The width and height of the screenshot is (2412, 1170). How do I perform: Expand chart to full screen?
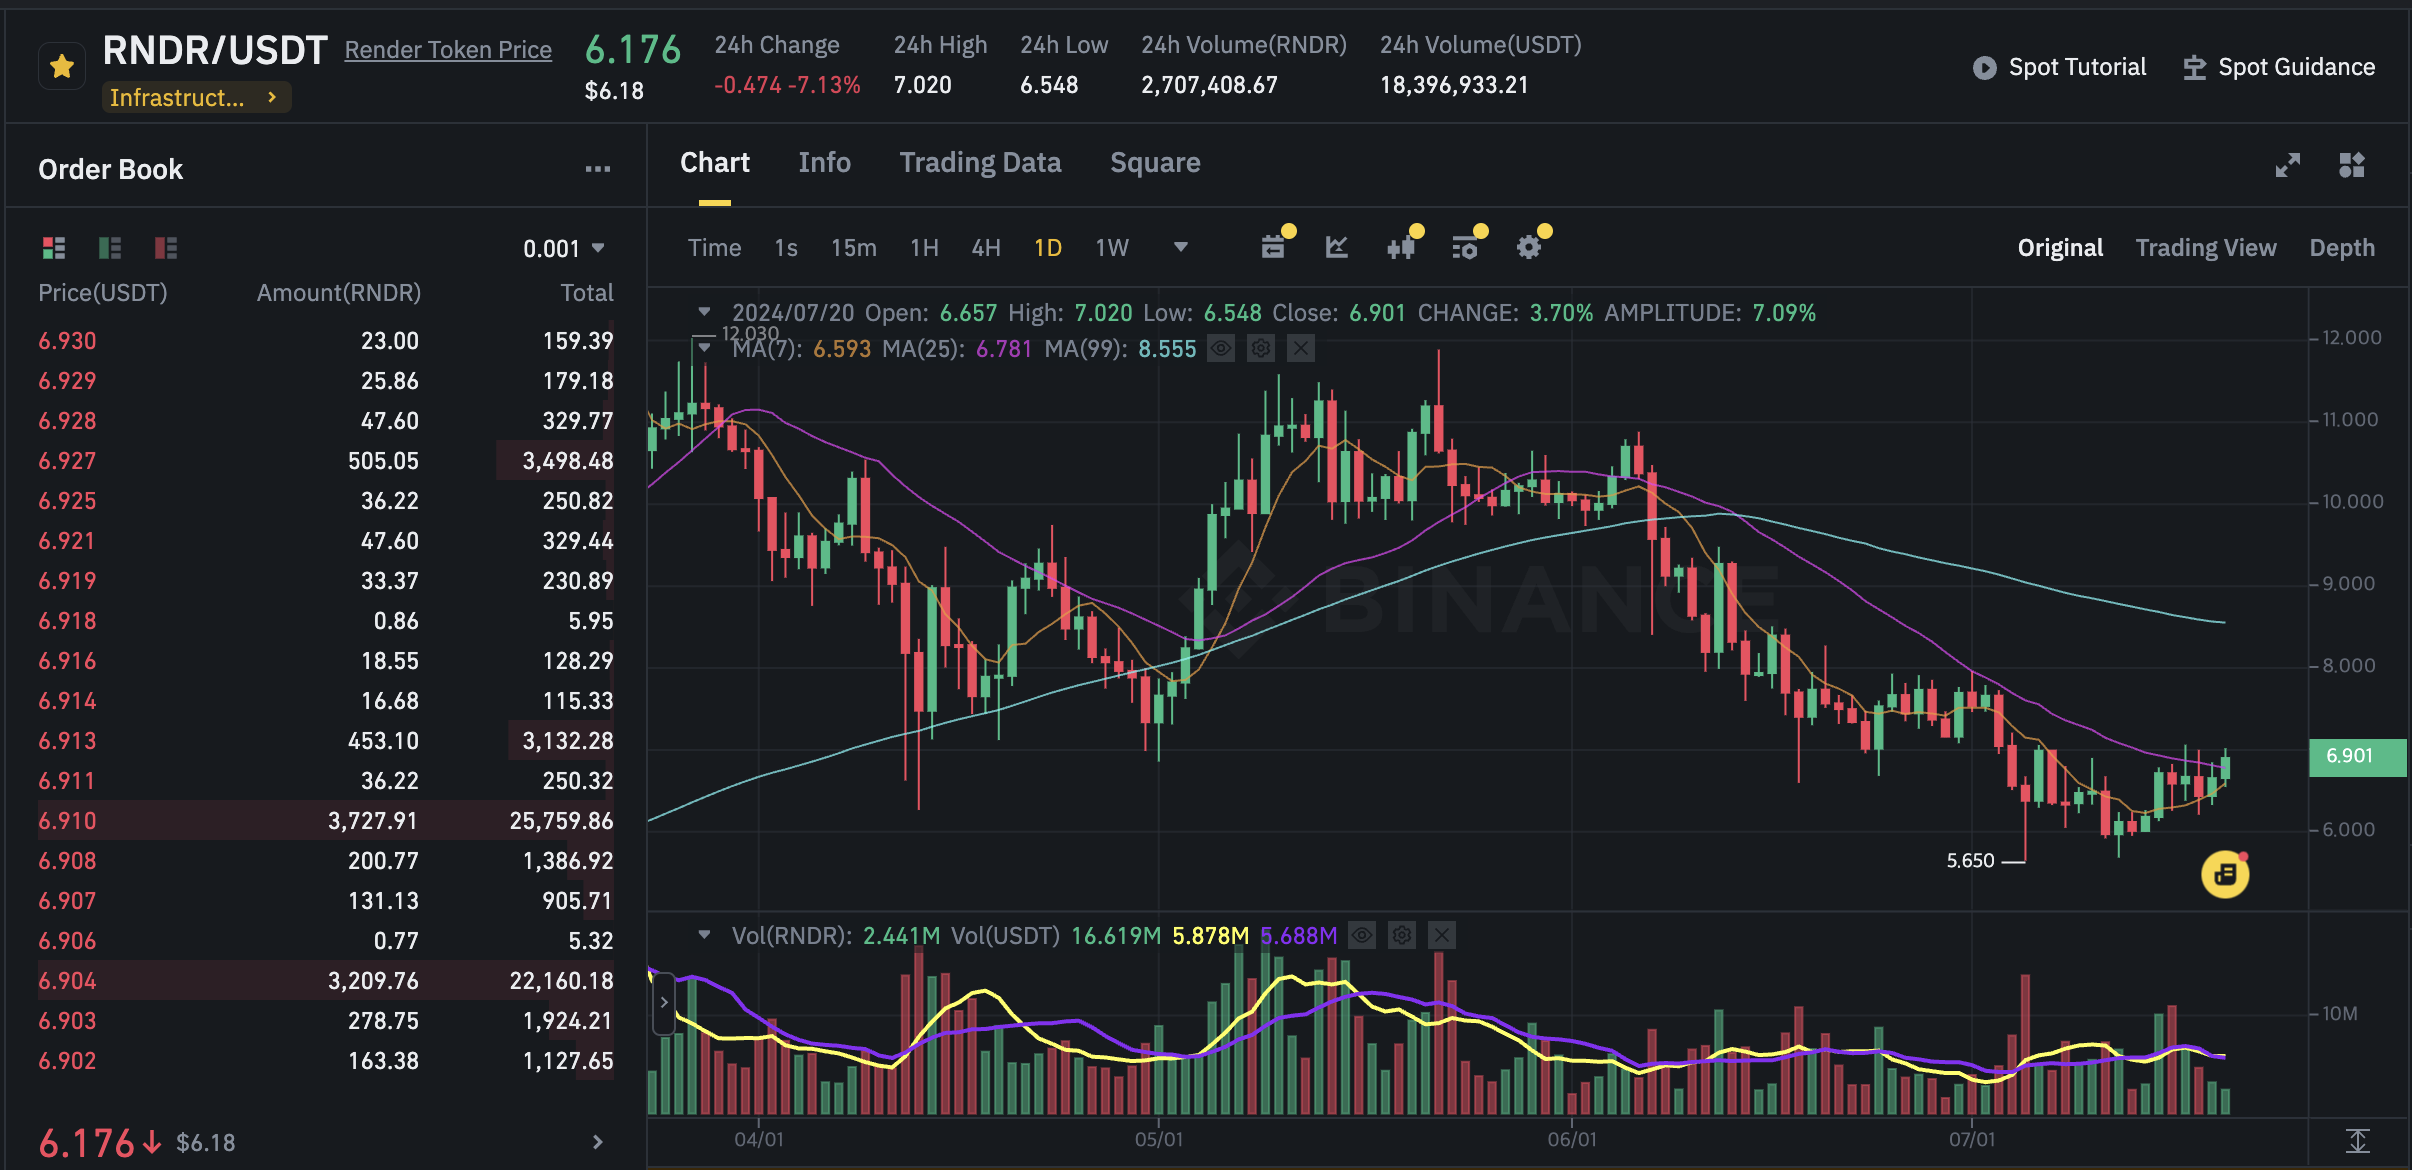pos(2287,165)
